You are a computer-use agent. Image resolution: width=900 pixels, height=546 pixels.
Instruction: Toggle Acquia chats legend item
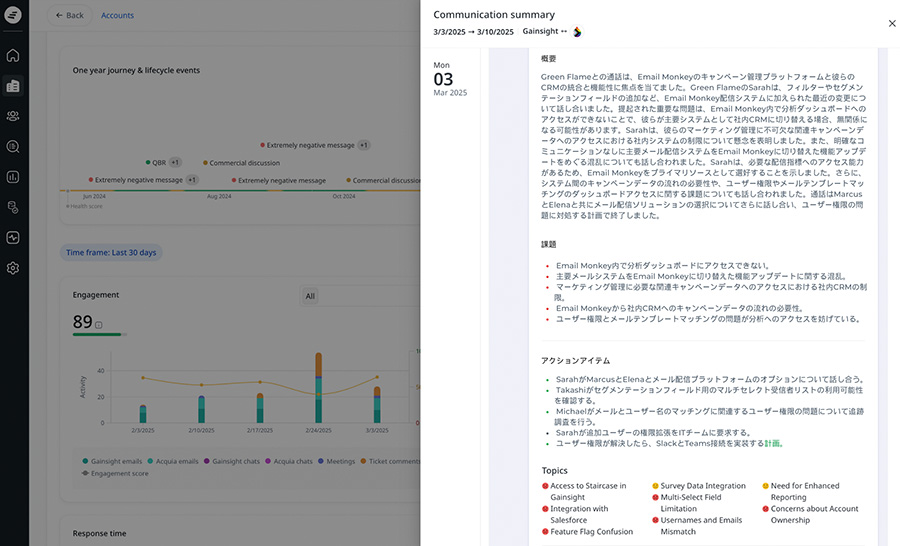[x=289, y=461]
